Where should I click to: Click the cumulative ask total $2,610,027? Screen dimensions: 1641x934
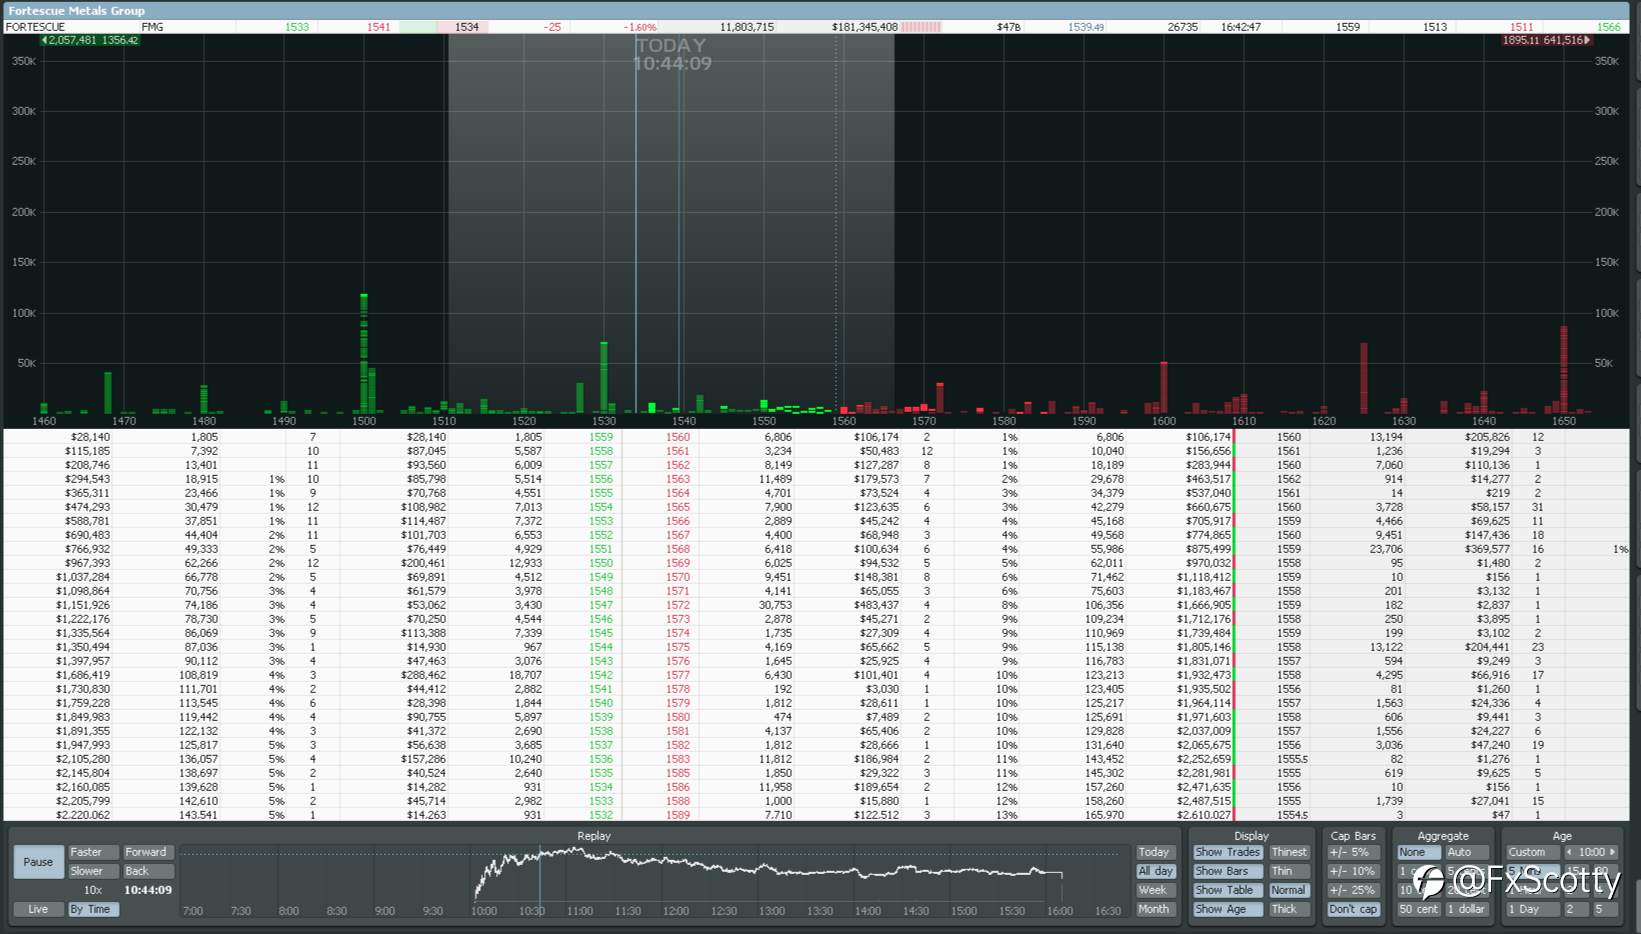(x=1203, y=815)
